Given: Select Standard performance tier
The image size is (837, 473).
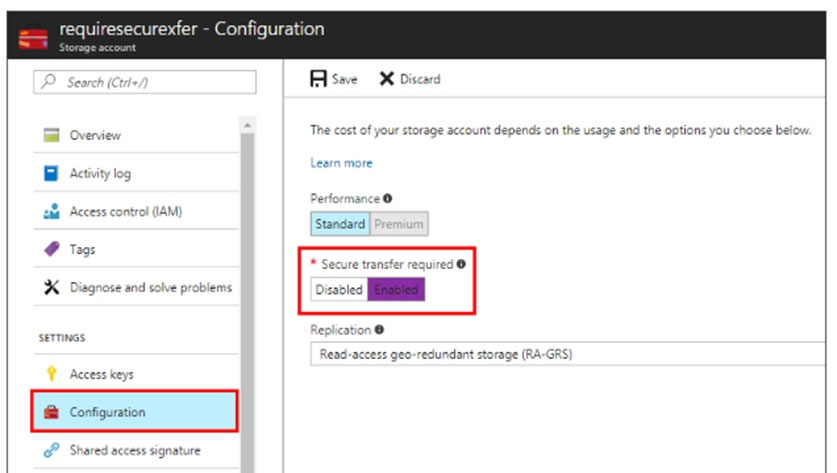Looking at the screenshot, I should click(x=340, y=224).
